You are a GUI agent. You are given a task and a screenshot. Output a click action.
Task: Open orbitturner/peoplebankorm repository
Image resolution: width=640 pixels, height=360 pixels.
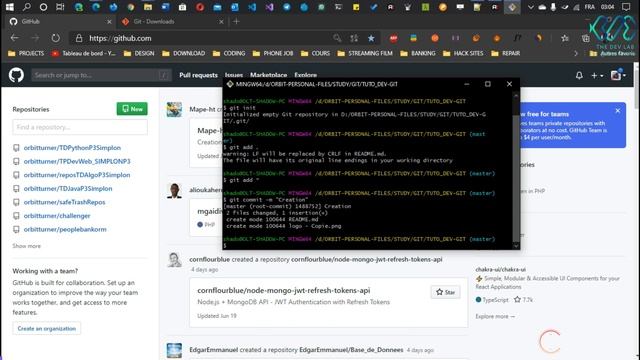[65, 229]
